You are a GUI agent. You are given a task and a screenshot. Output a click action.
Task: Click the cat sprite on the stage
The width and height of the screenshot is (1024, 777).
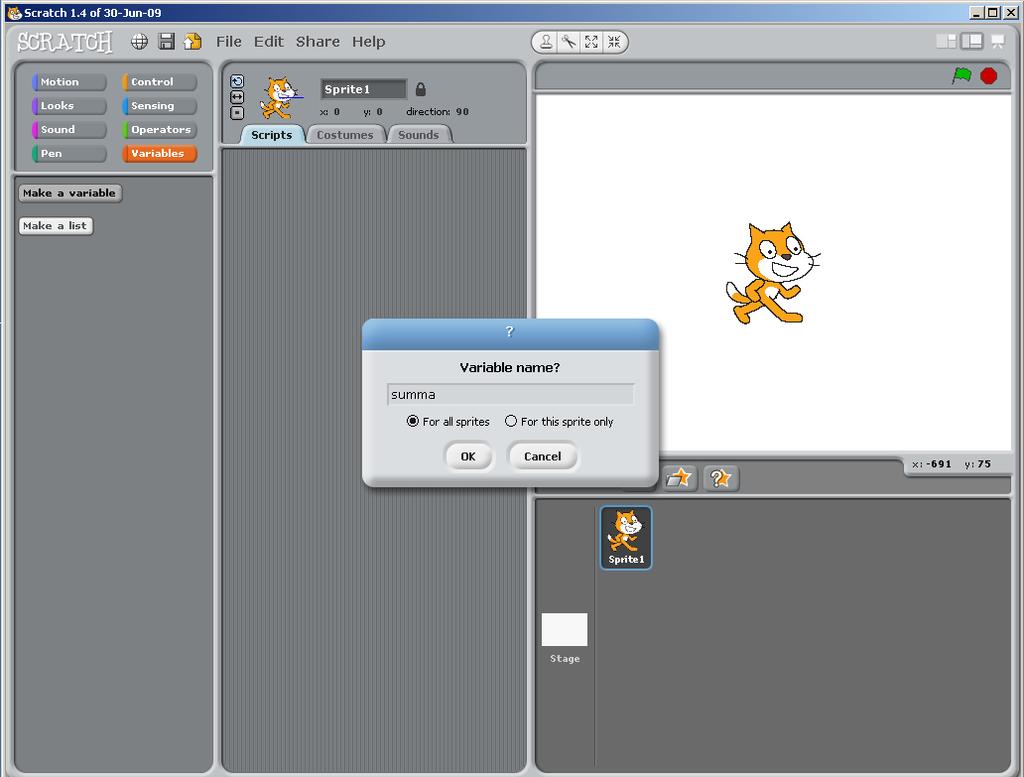773,273
